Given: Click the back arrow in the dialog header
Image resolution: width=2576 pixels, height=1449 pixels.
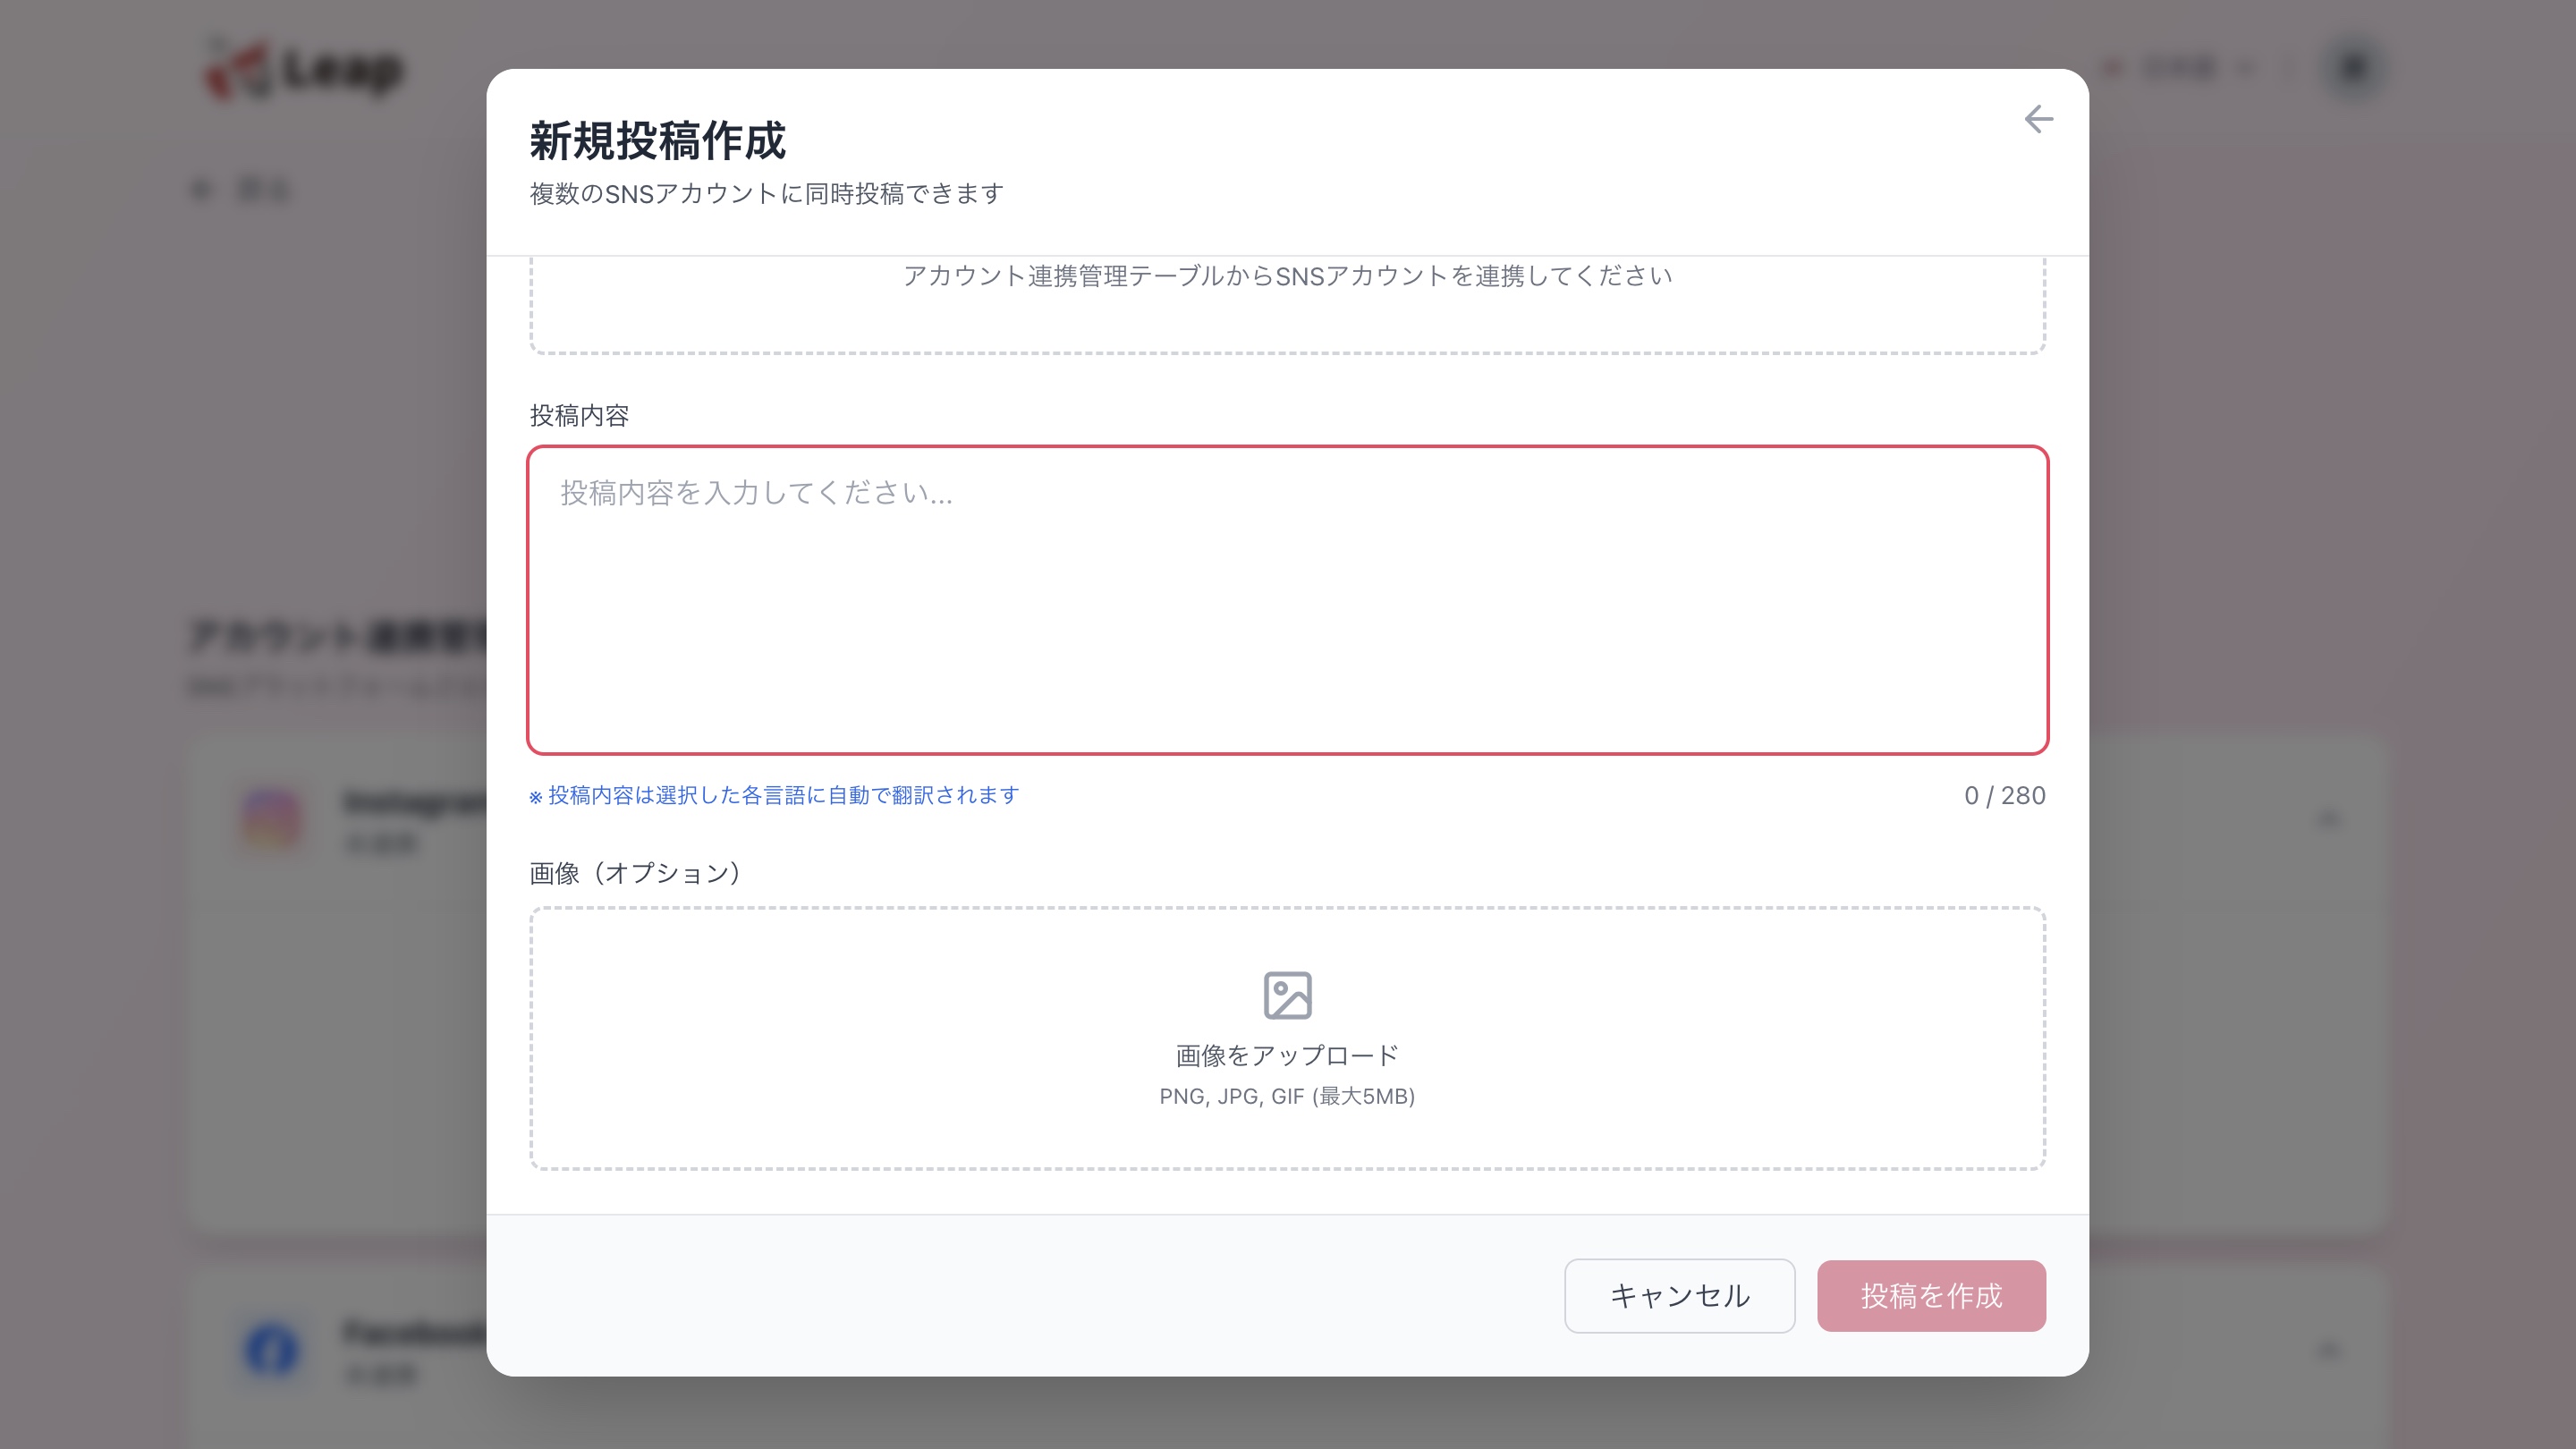Looking at the screenshot, I should click(x=2038, y=119).
